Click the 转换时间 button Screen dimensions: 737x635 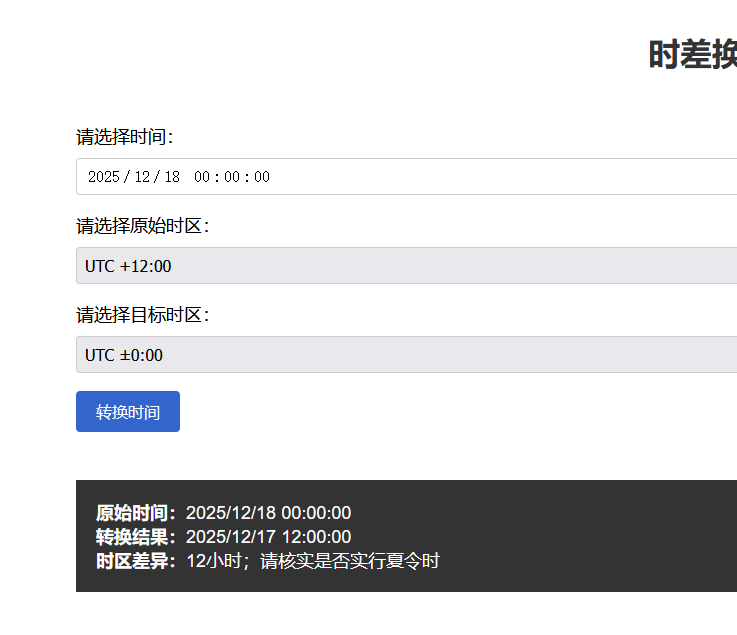coord(128,411)
